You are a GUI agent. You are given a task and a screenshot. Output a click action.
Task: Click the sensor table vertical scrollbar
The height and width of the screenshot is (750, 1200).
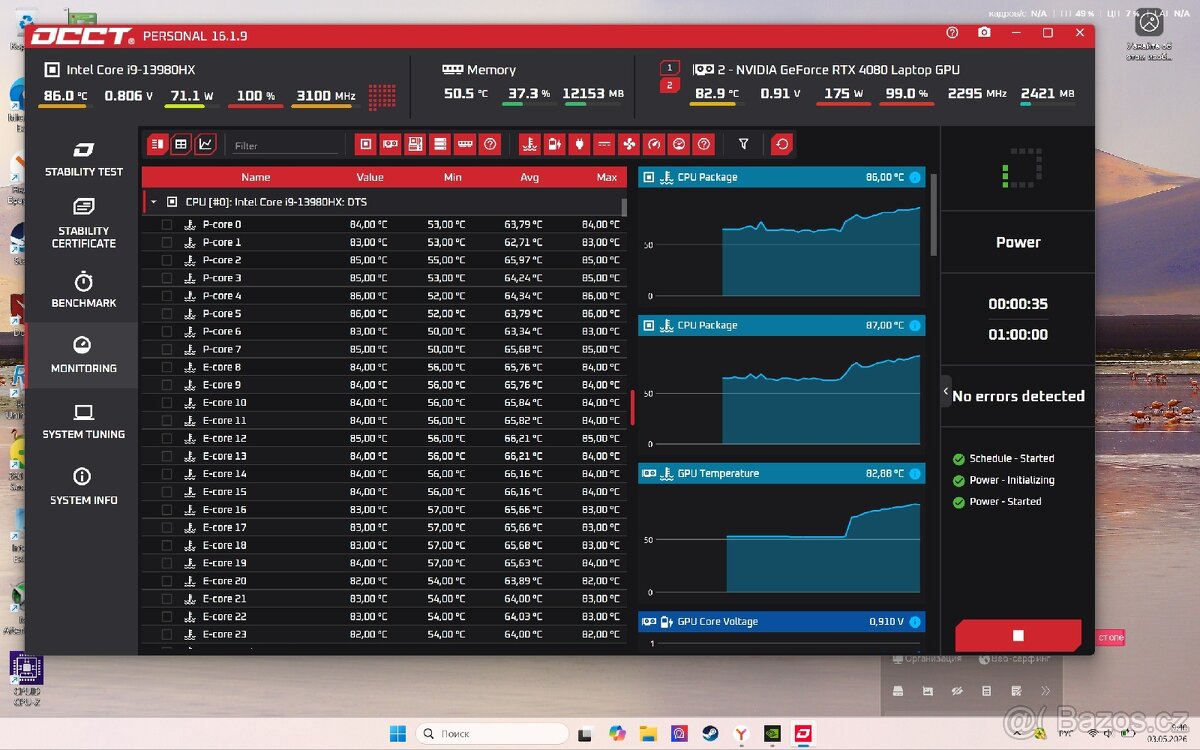tap(624, 207)
